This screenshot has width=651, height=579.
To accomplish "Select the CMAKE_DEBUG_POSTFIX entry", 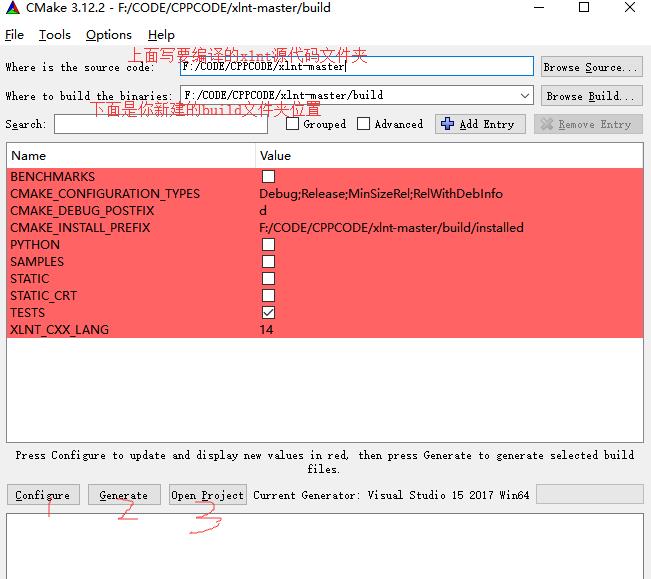I will click(x=82, y=211).
